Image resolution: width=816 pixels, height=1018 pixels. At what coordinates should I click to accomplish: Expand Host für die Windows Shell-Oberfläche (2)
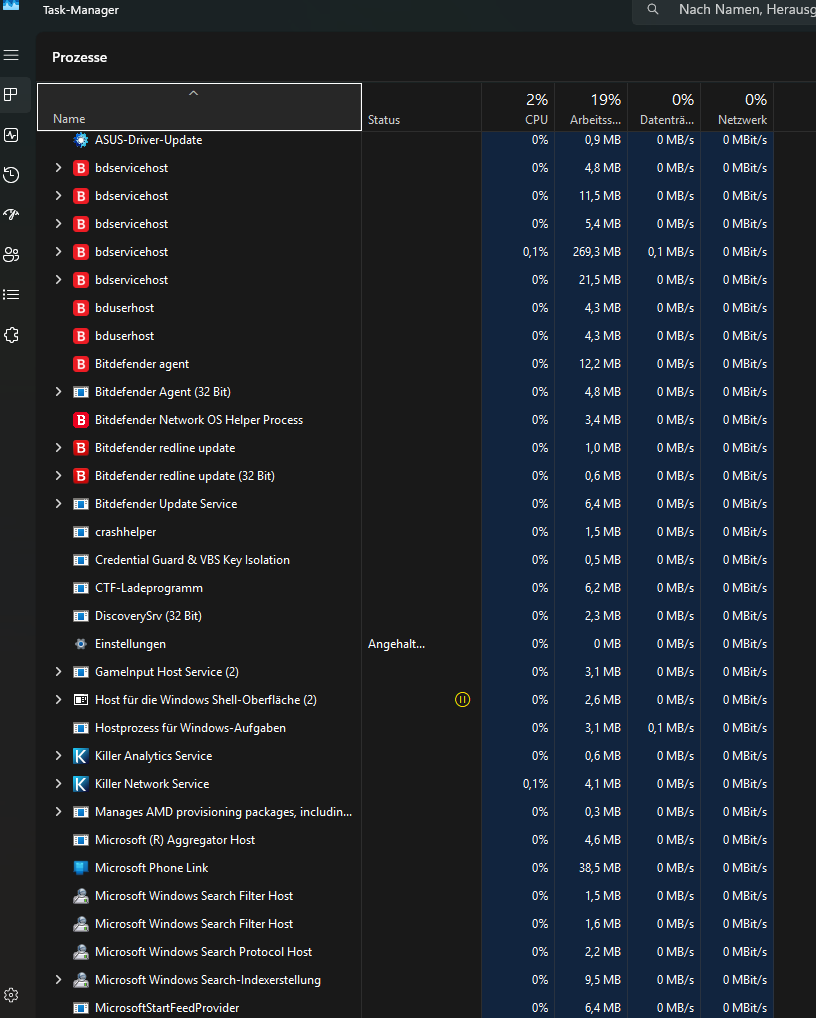tap(58, 699)
